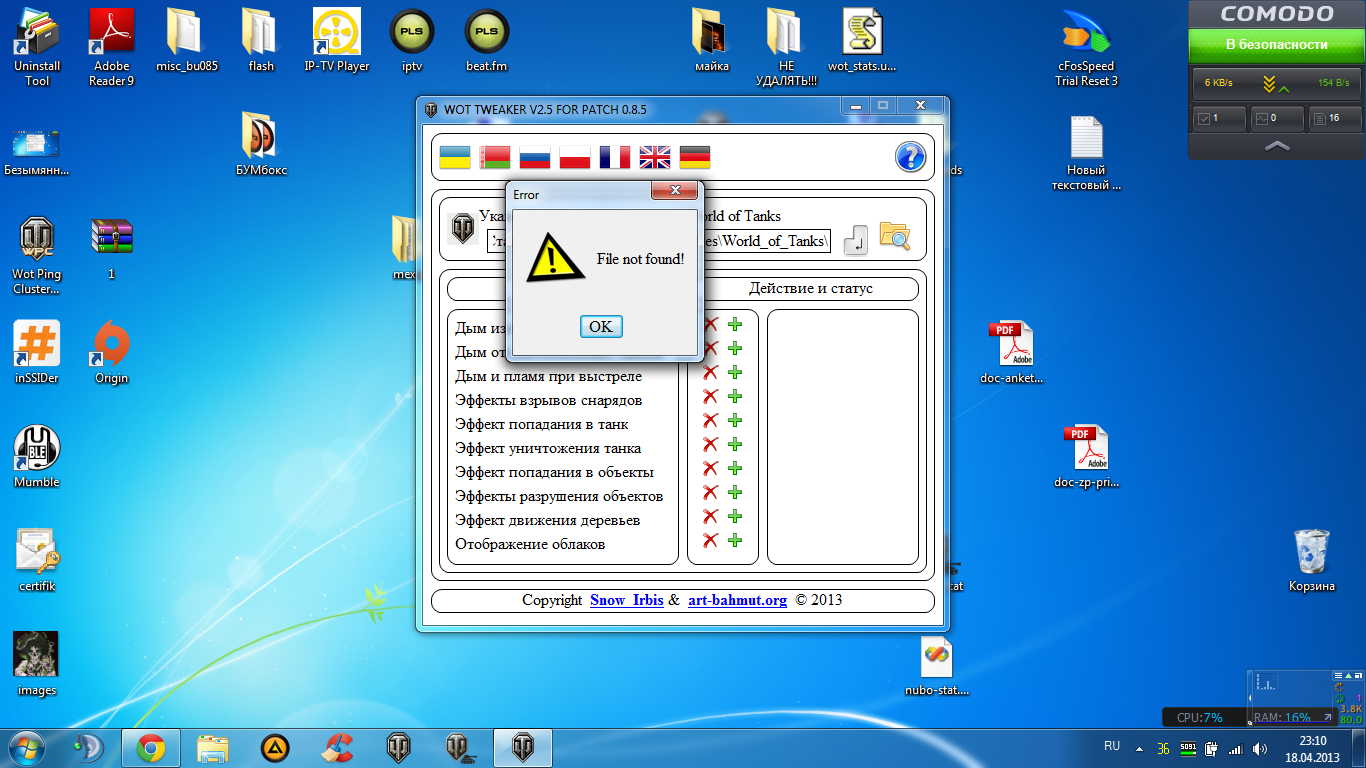The width and height of the screenshot is (1366, 768).
Task: Open AIMP from the taskbar
Action: pos(275,748)
